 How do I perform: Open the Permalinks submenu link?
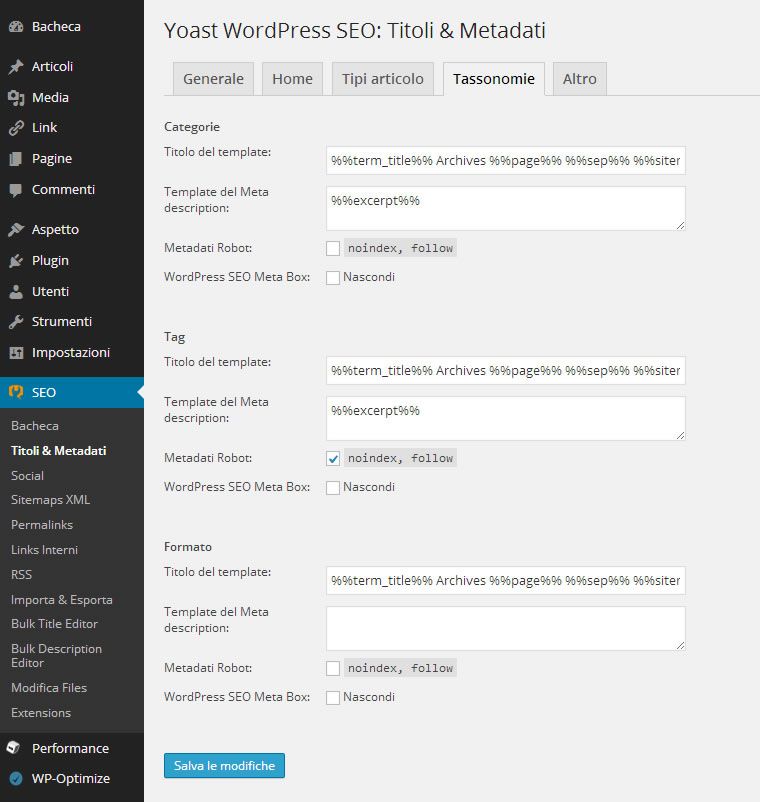(42, 525)
